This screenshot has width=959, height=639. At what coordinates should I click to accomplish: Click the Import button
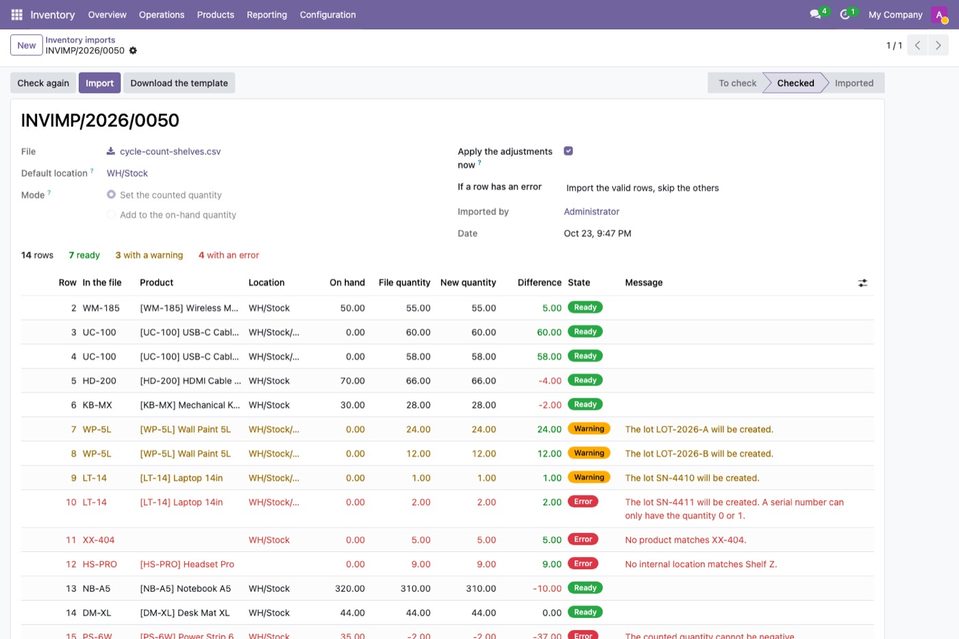100,83
